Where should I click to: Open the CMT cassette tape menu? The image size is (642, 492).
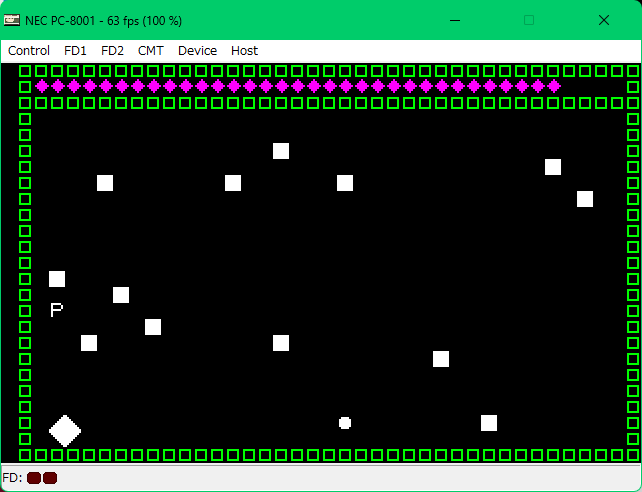click(151, 50)
